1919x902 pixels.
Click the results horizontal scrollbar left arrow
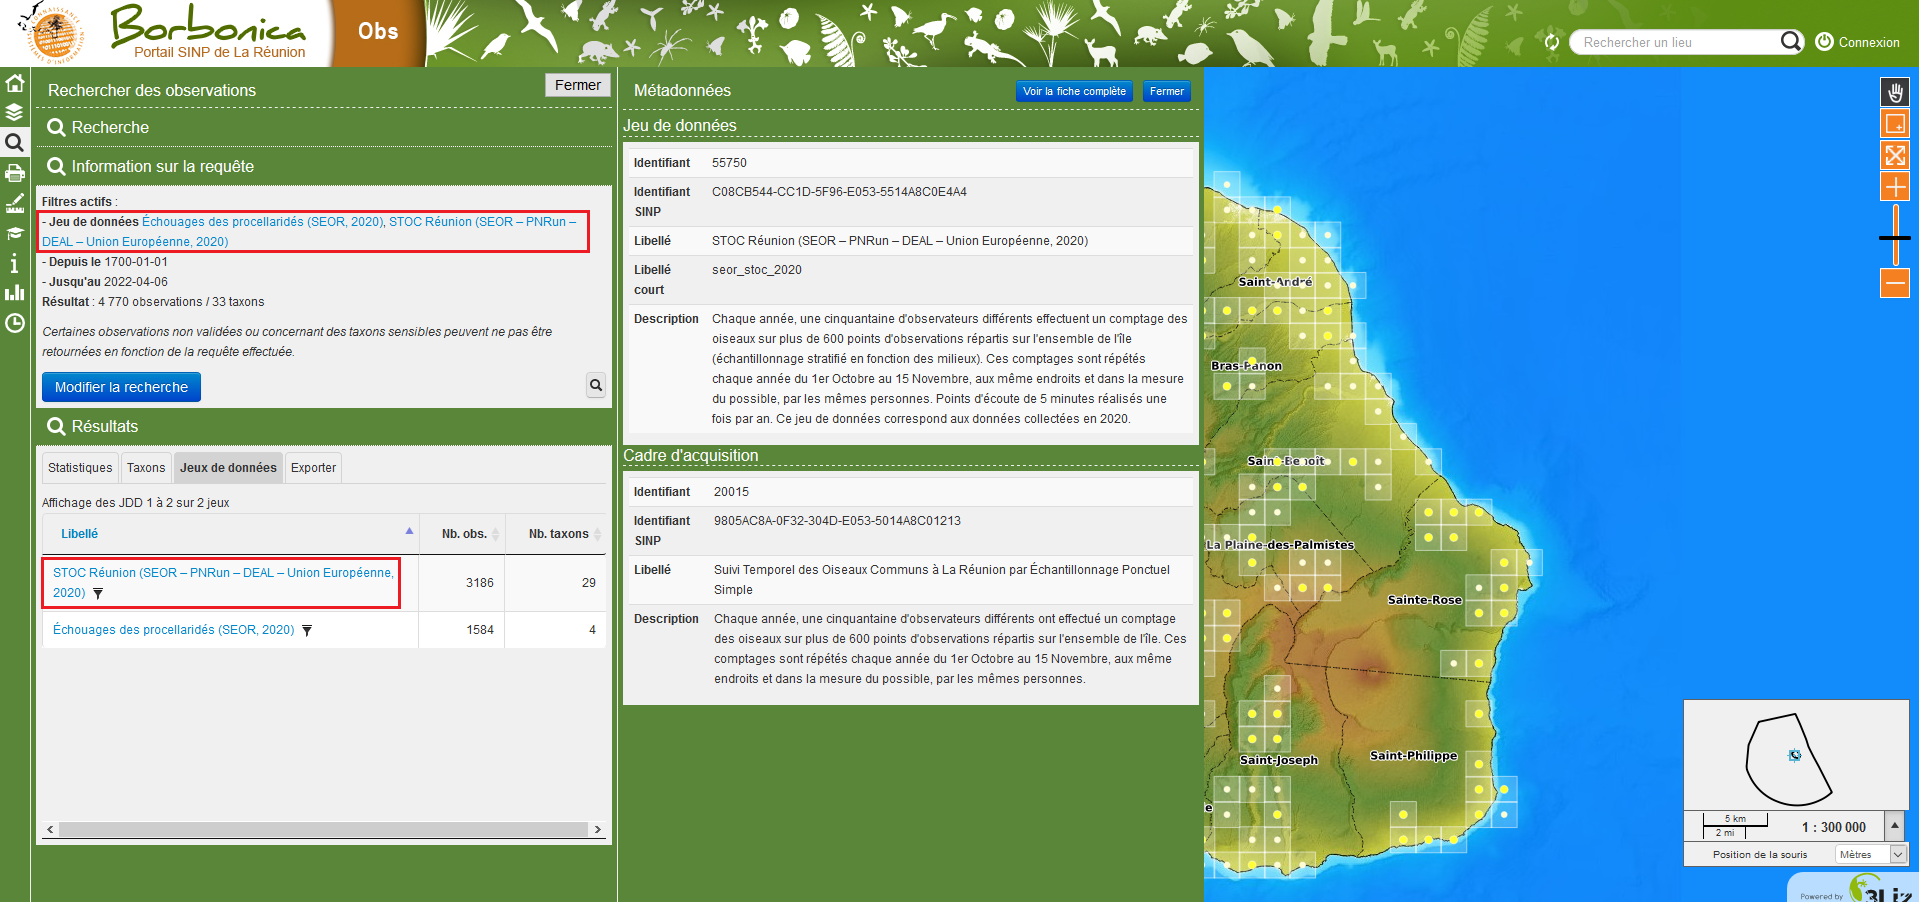tap(50, 829)
